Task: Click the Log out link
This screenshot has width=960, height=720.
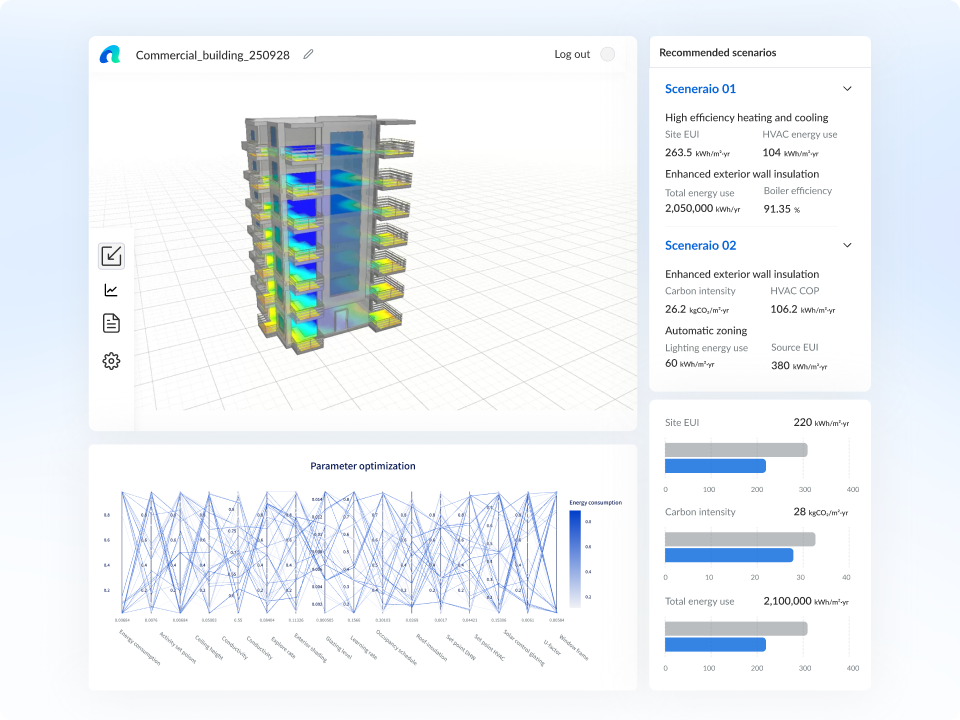Action: pos(572,54)
